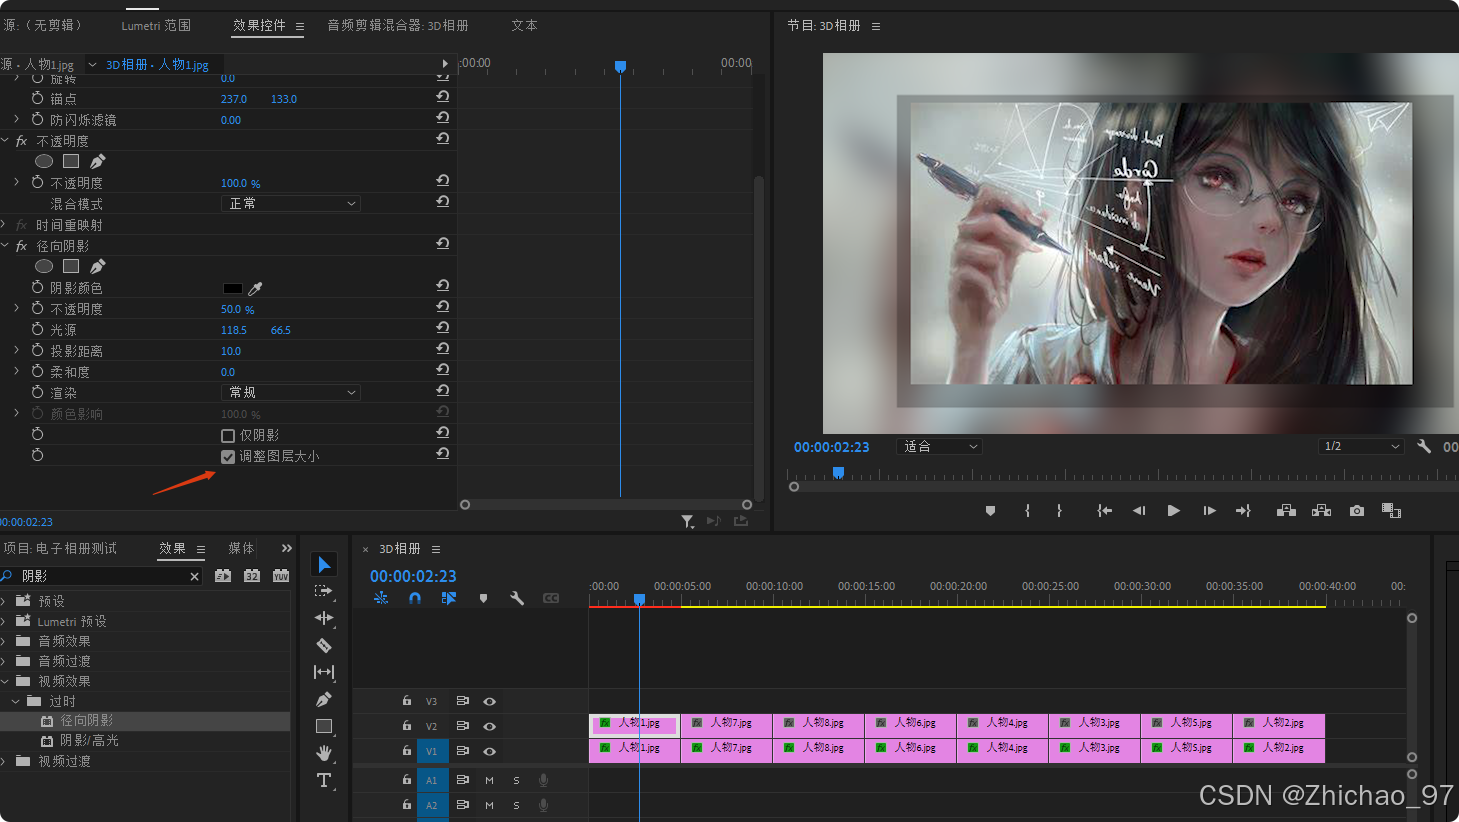
Task: Click Go to In point button
Action: point(1104,510)
